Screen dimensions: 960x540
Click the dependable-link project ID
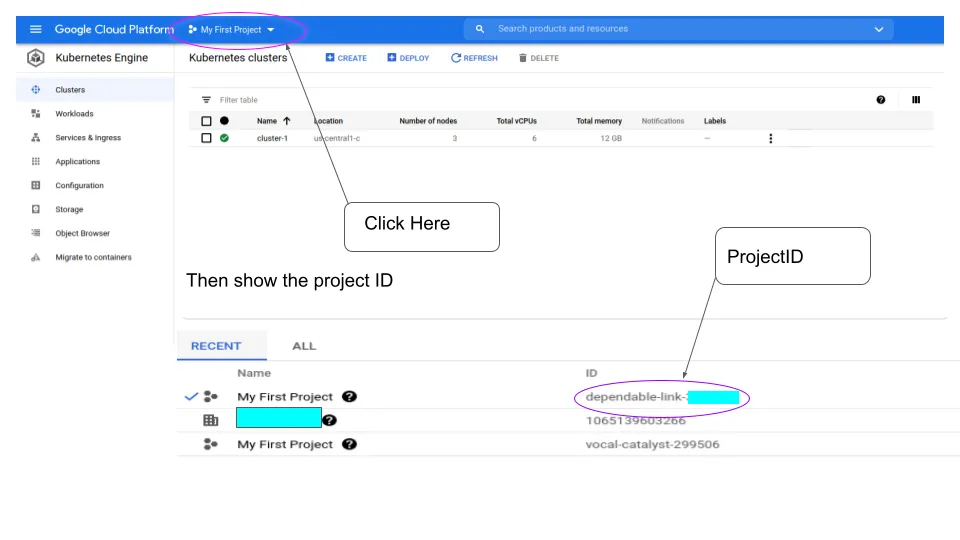[661, 397]
